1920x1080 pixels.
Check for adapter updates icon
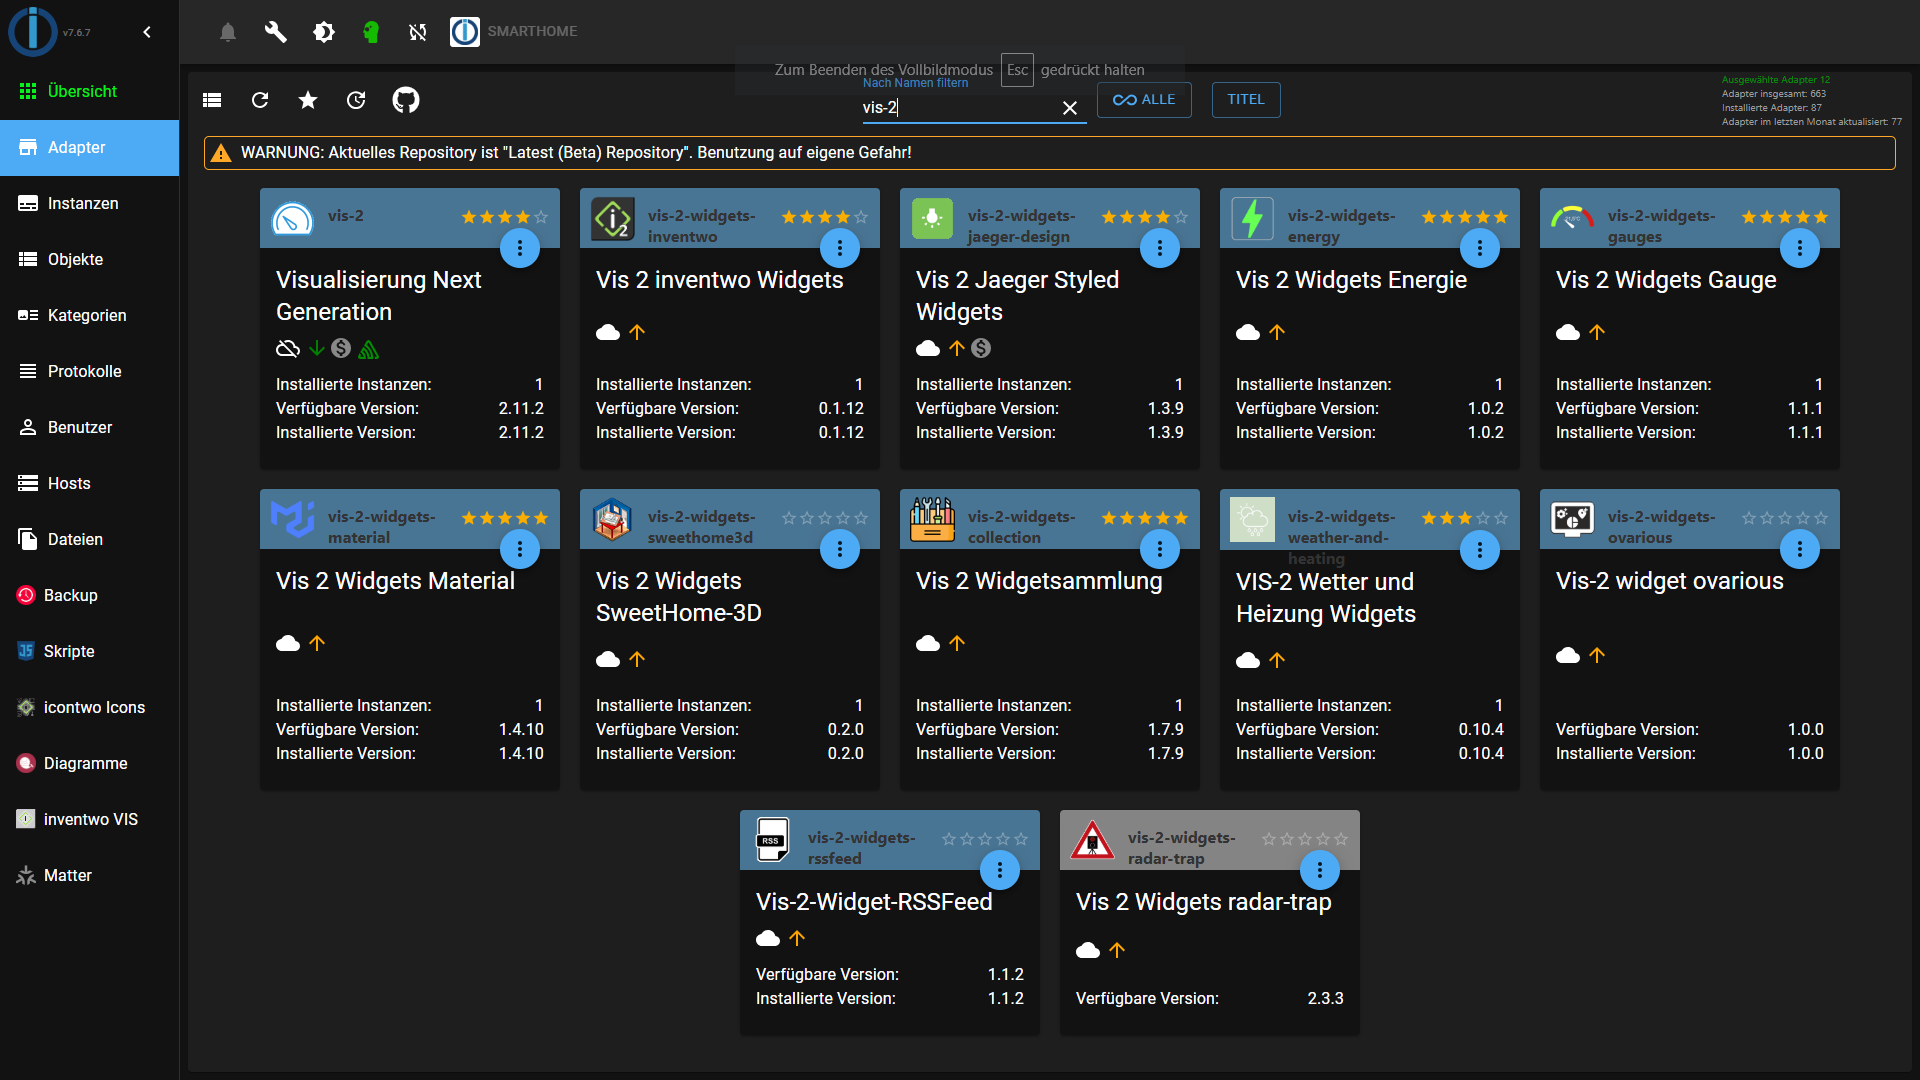356,100
